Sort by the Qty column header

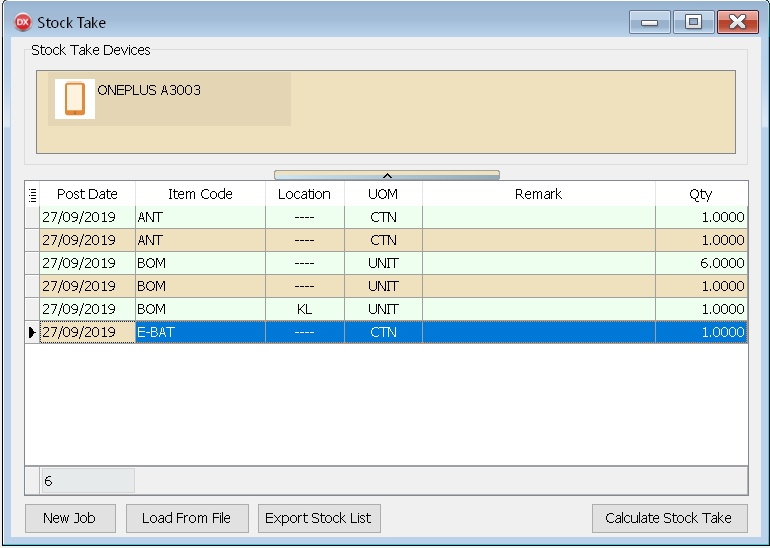click(x=700, y=194)
